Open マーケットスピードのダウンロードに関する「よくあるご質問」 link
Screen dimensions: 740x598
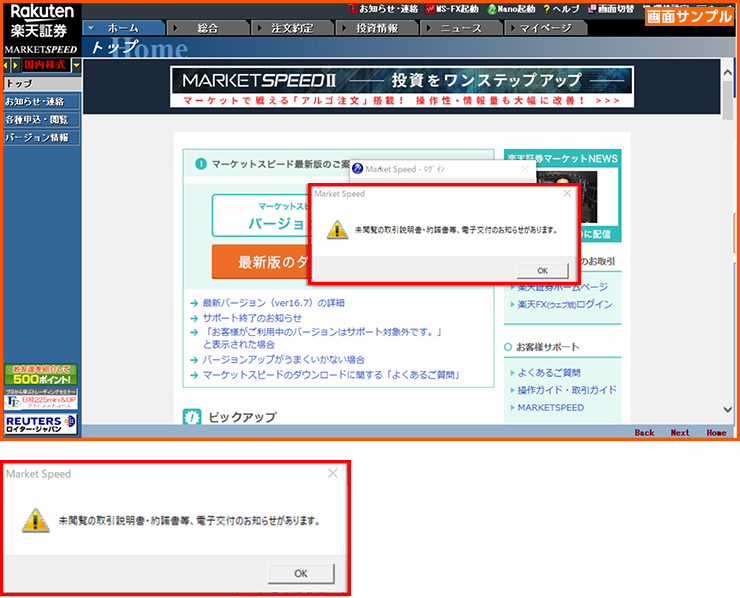click(x=331, y=375)
